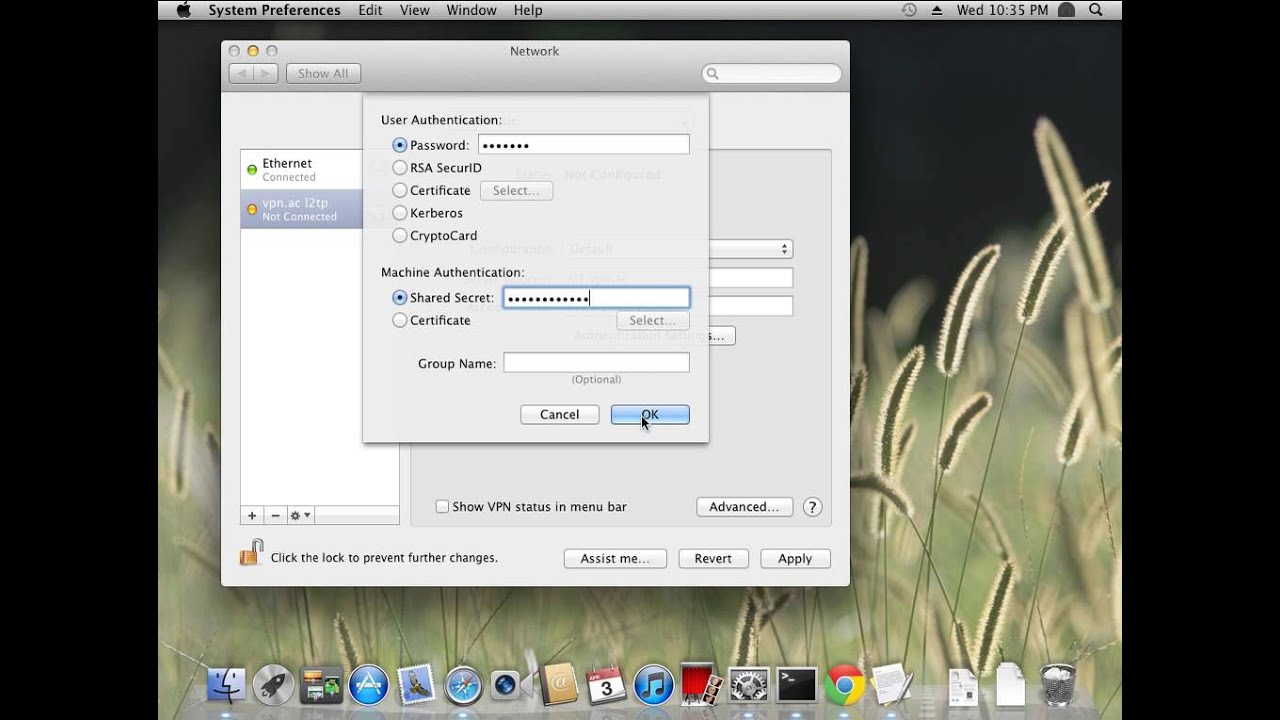
Task: Open Calendar icon in the Dock
Action: click(607, 686)
